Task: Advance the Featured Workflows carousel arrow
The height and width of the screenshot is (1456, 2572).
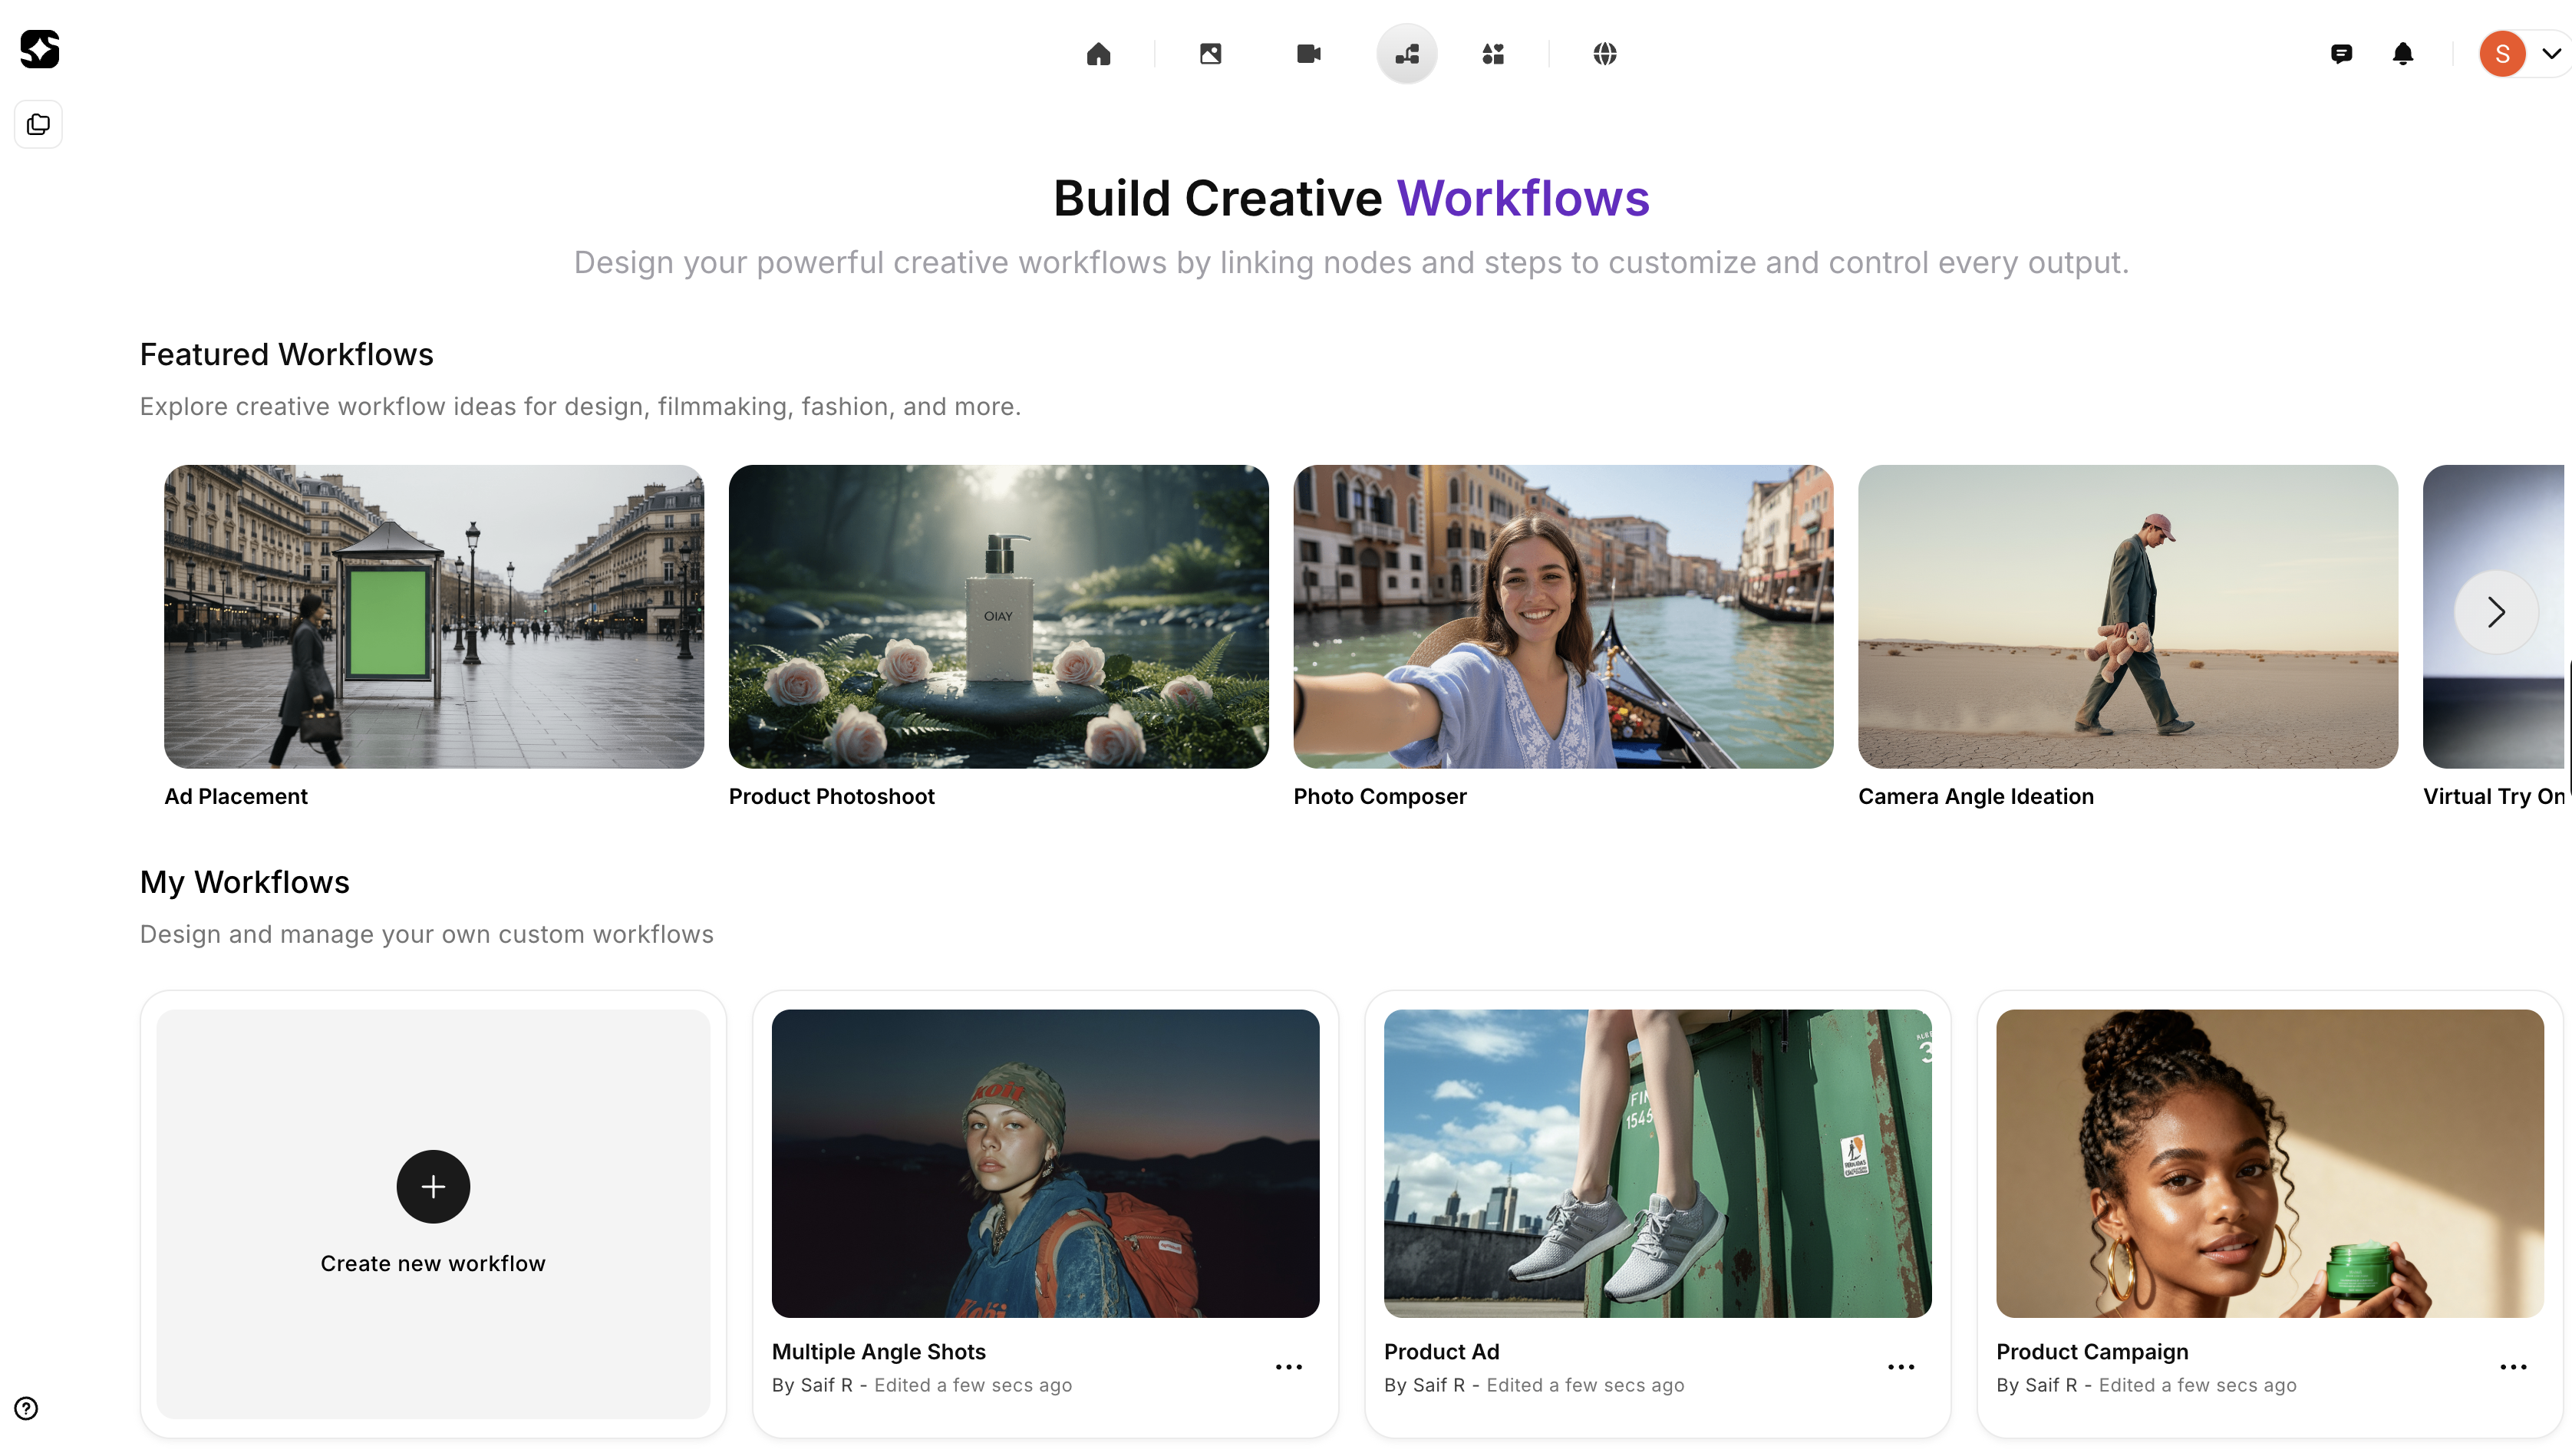Action: pyautogui.click(x=2495, y=611)
